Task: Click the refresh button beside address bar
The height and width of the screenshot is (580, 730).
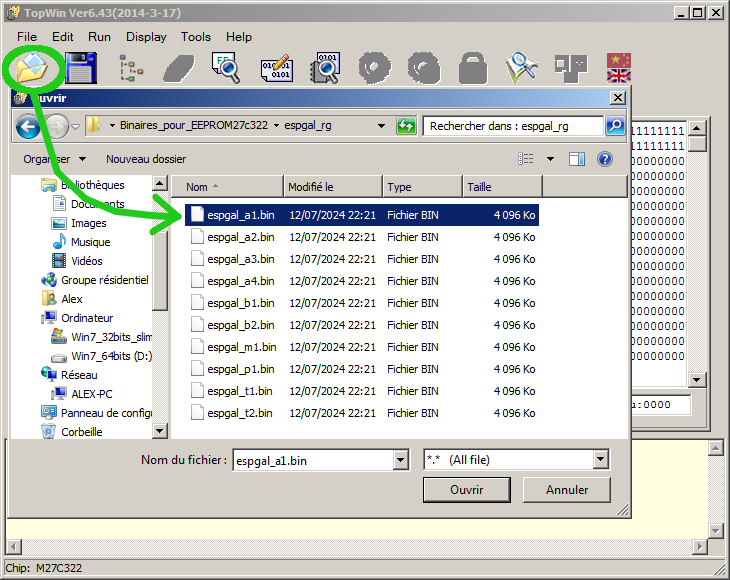Action: [406, 126]
